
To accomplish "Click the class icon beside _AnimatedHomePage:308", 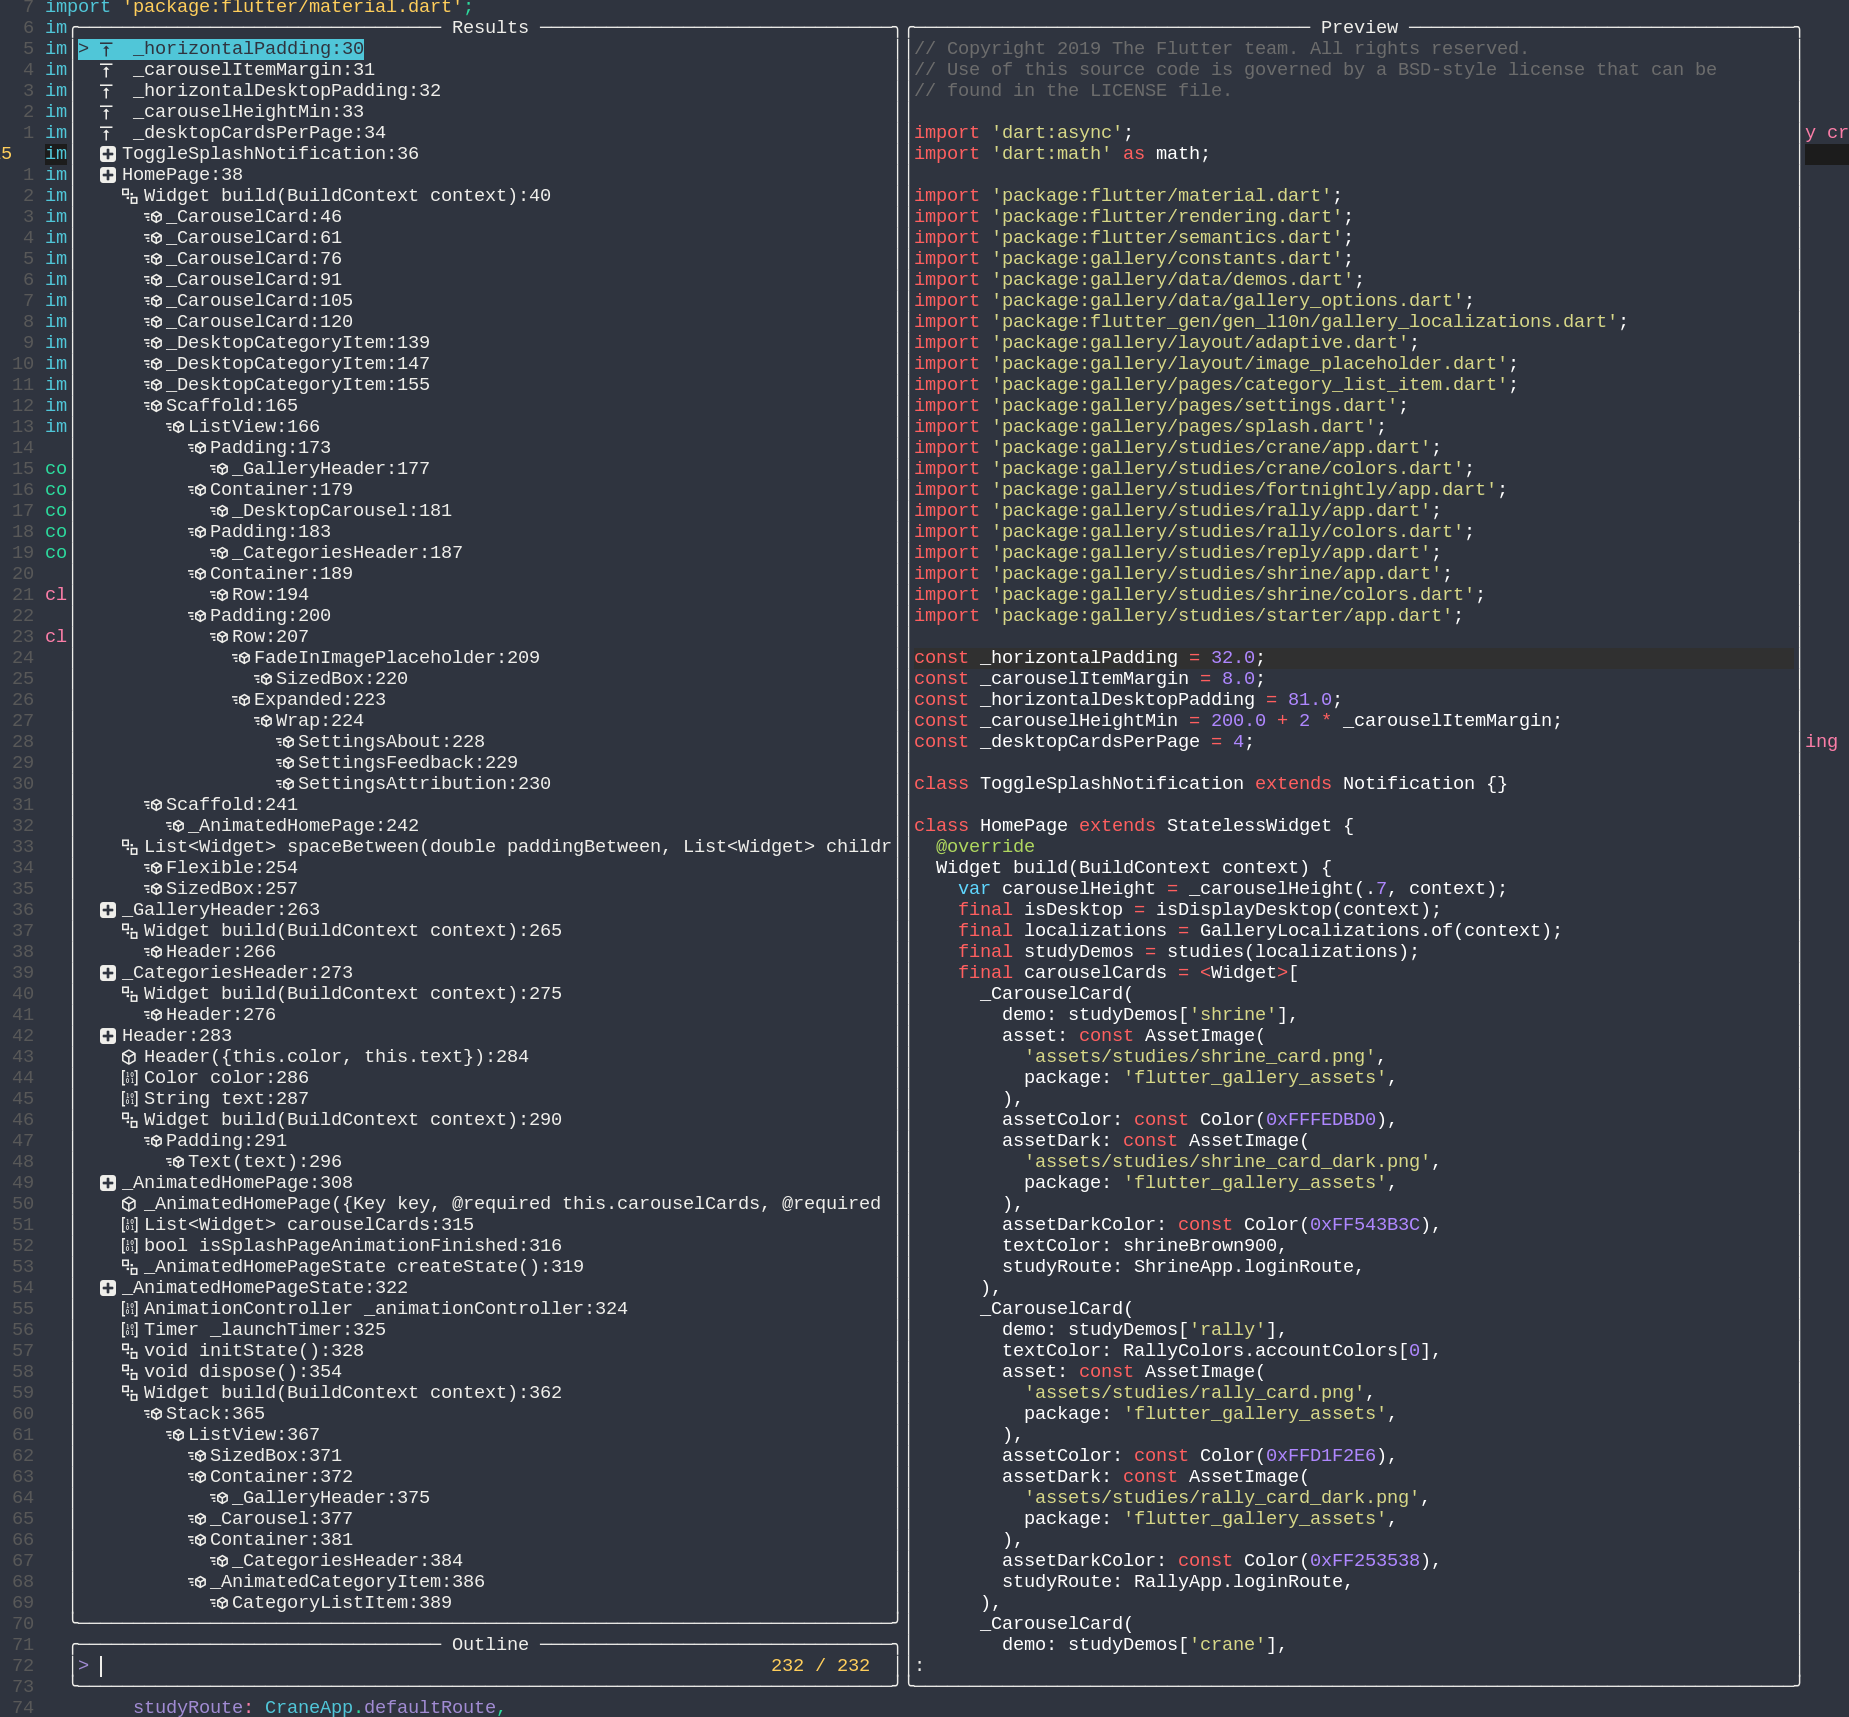I will [108, 1183].
